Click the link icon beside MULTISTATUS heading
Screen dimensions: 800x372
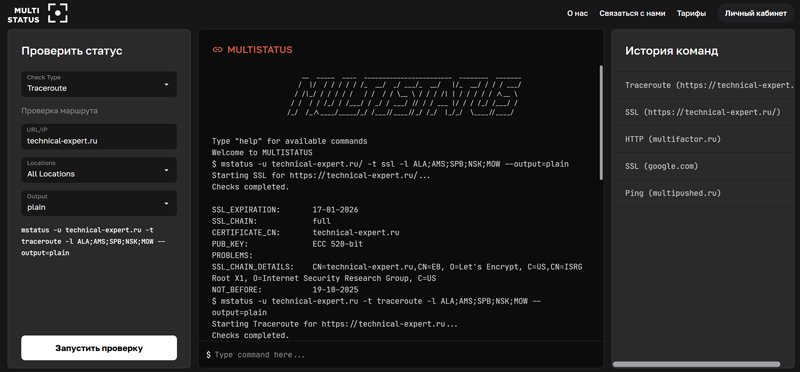pyautogui.click(x=217, y=50)
